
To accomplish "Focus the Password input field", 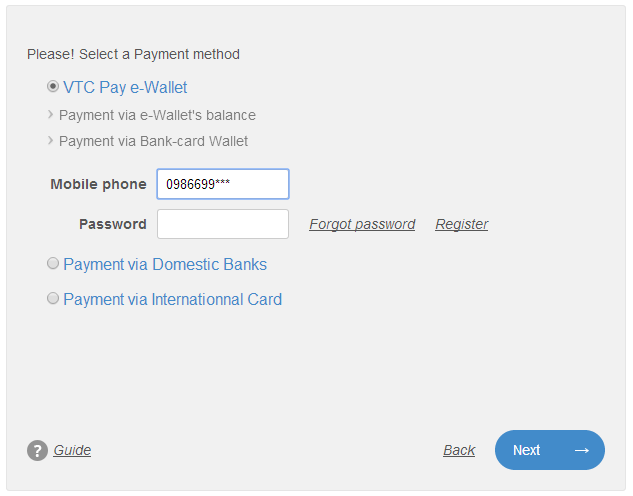I will pos(223,224).
